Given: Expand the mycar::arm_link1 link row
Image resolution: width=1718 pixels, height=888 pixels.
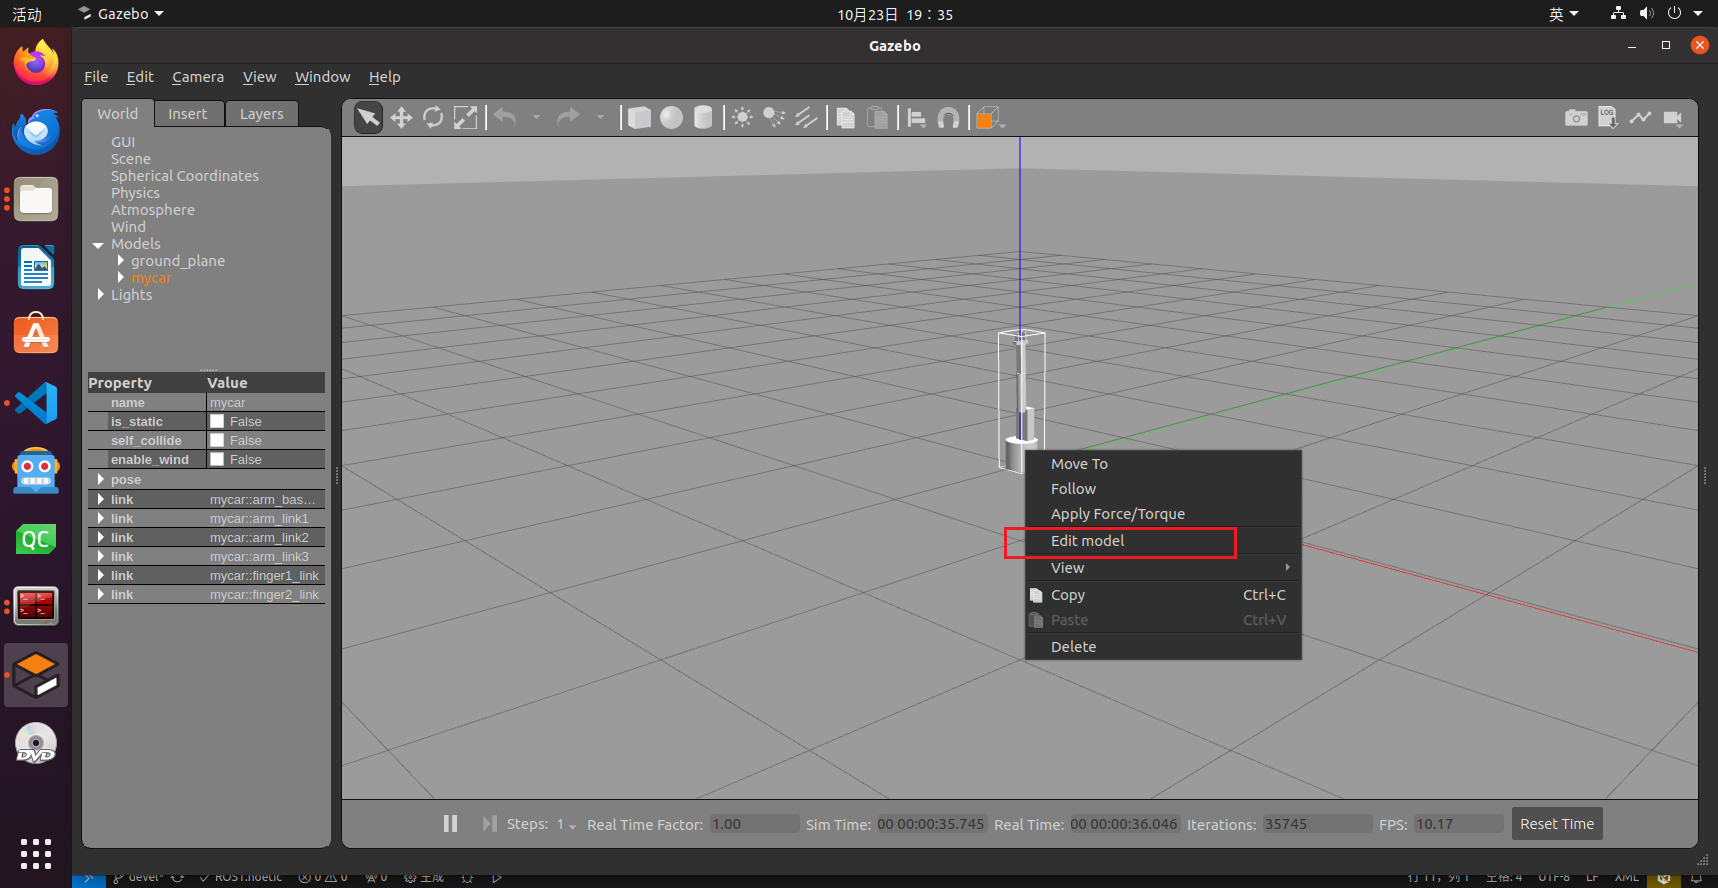Looking at the screenshot, I should click(x=101, y=518).
